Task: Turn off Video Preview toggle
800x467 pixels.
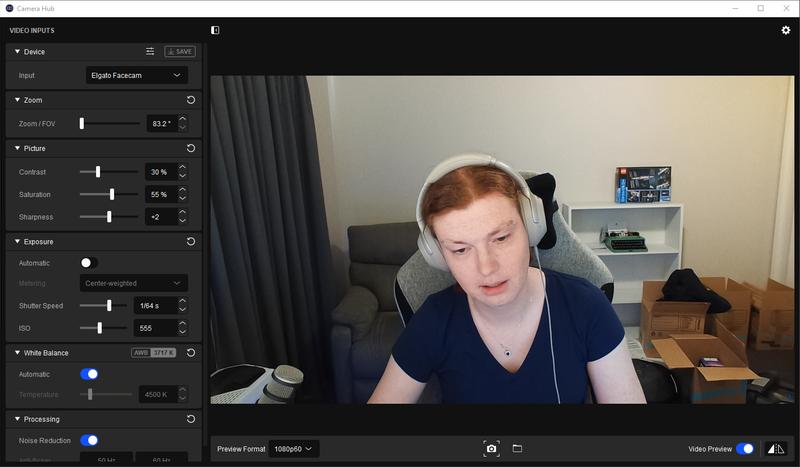Action: click(745, 449)
